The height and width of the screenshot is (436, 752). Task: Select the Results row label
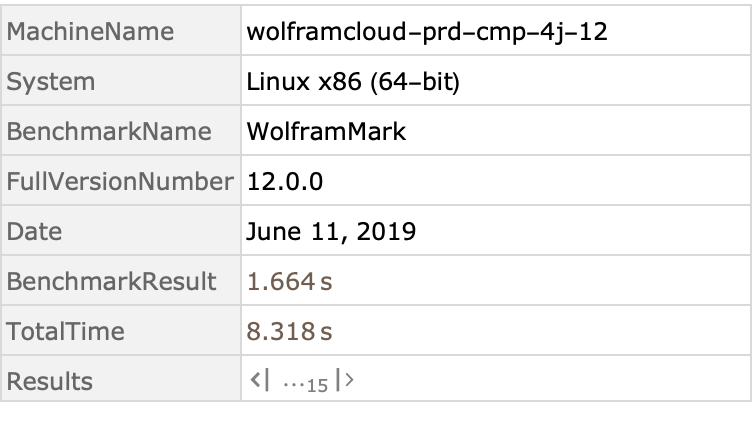tap(50, 381)
